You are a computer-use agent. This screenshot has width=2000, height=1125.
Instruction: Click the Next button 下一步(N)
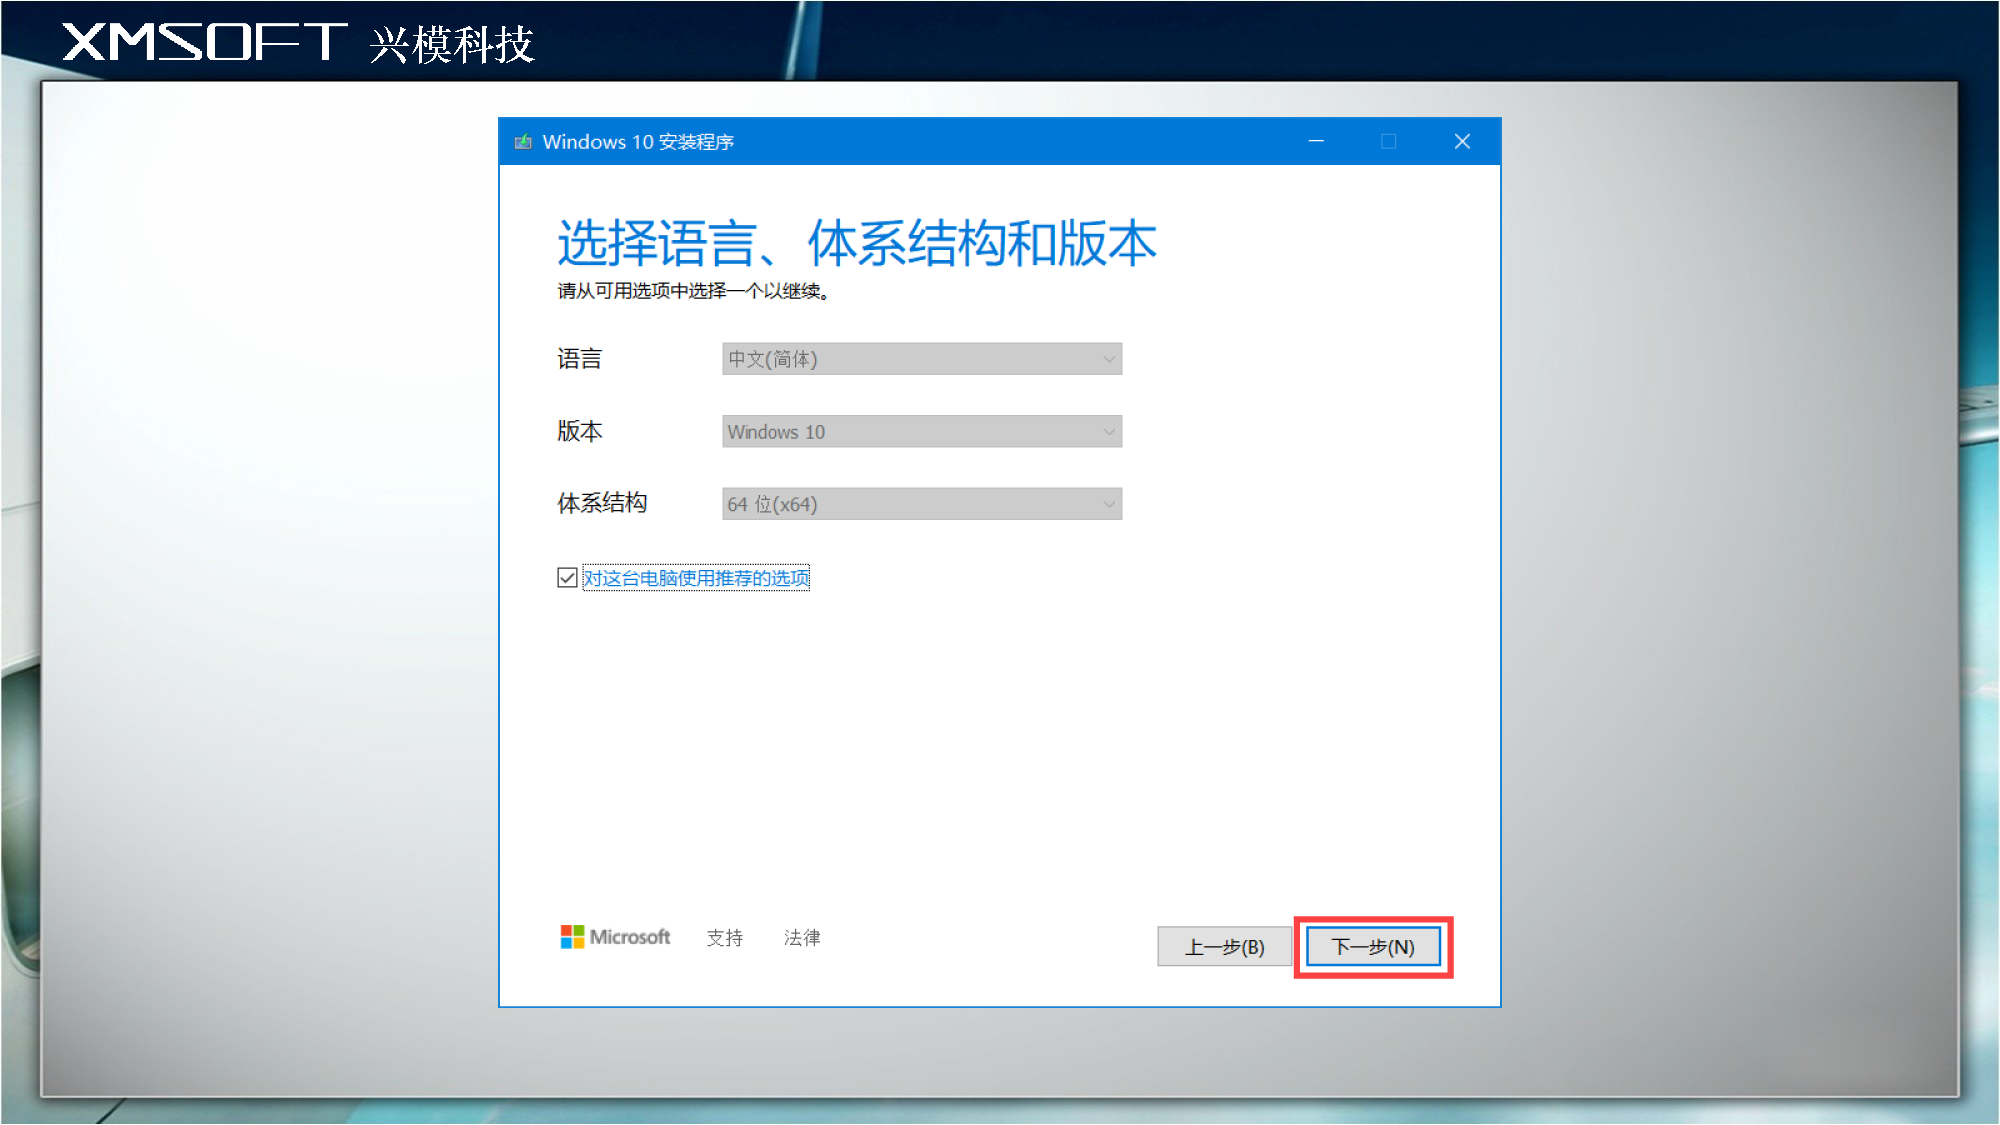1373,947
